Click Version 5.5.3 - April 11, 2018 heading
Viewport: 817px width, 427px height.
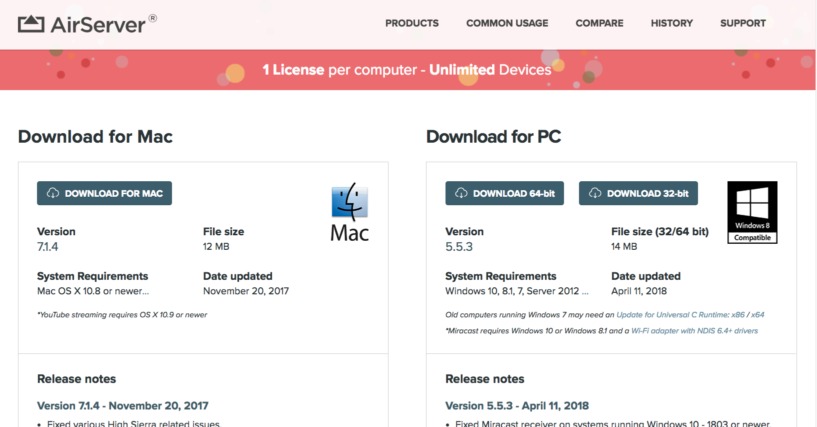[517, 406]
